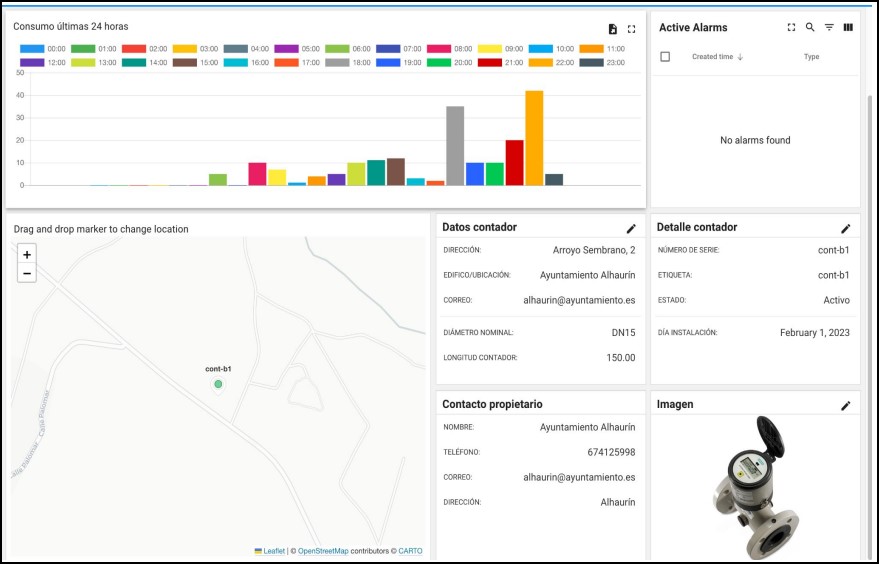Viewport: 879px width, 564px height.
Task: Open search in Active Alarms
Action: 810,28
